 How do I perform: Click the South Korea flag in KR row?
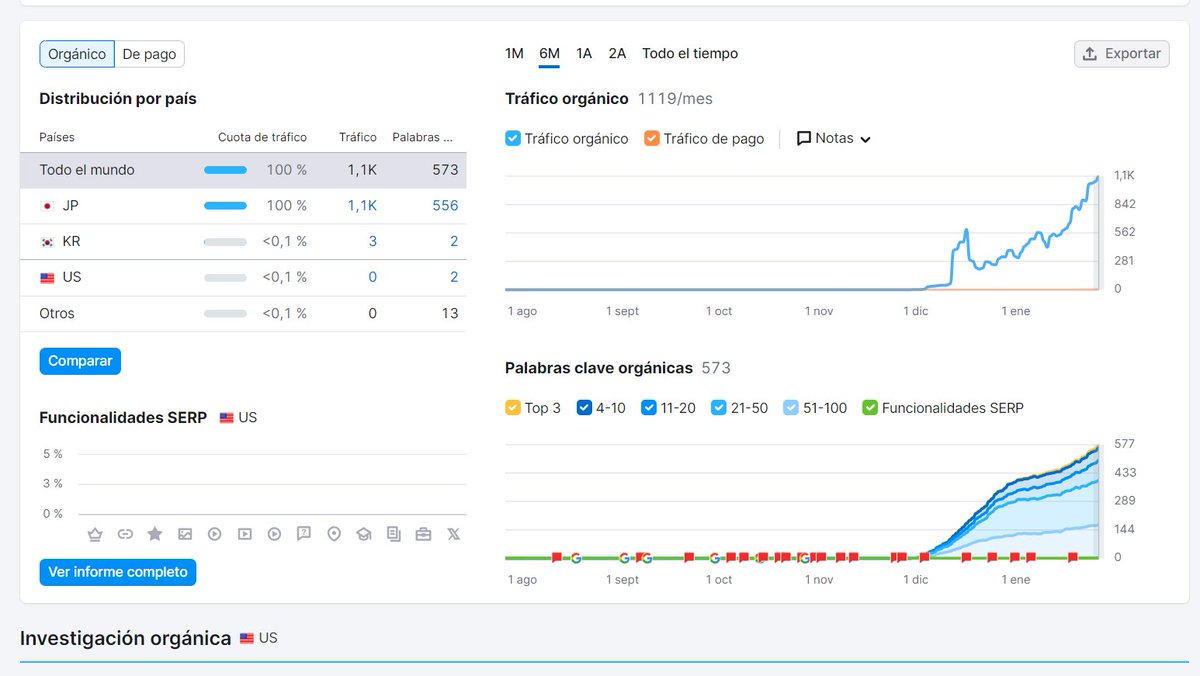tap(47, 242)
